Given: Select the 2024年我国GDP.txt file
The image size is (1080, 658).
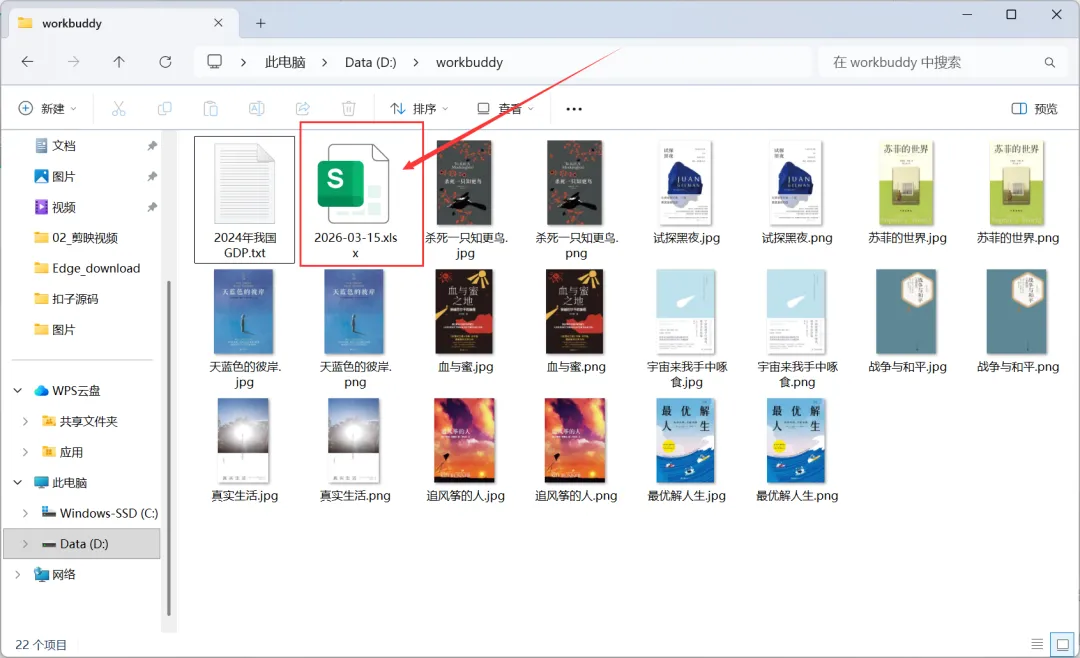Looking at the screenshot, I should pyautogui.click(x=245, y=200).
